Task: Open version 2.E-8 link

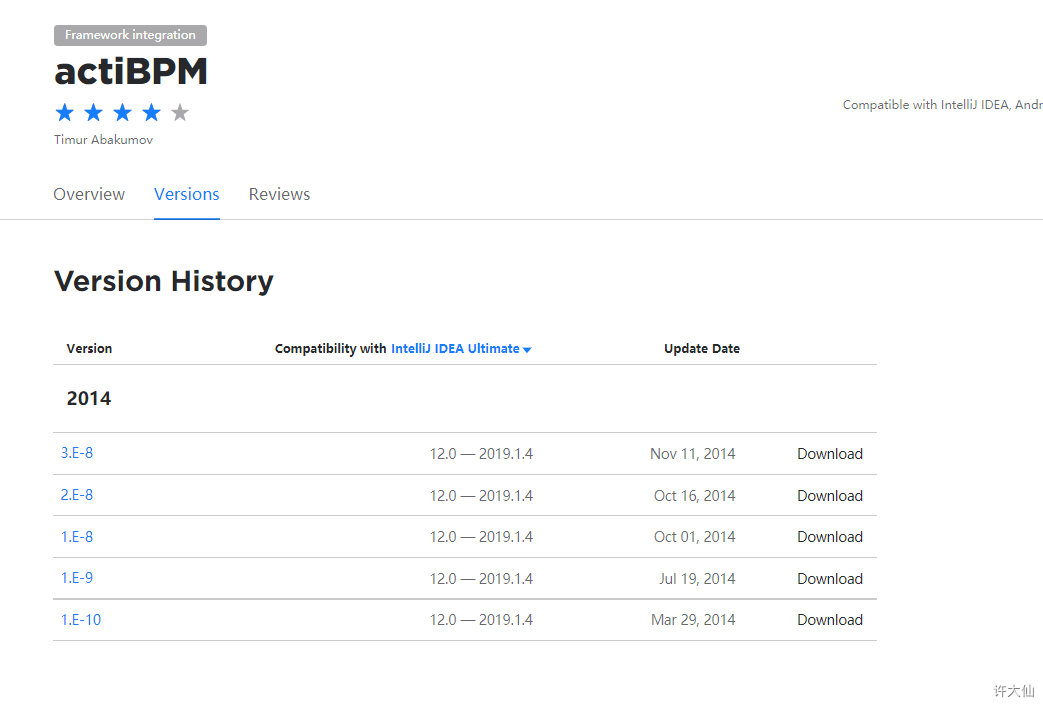Action: click(x=77, y=495)
